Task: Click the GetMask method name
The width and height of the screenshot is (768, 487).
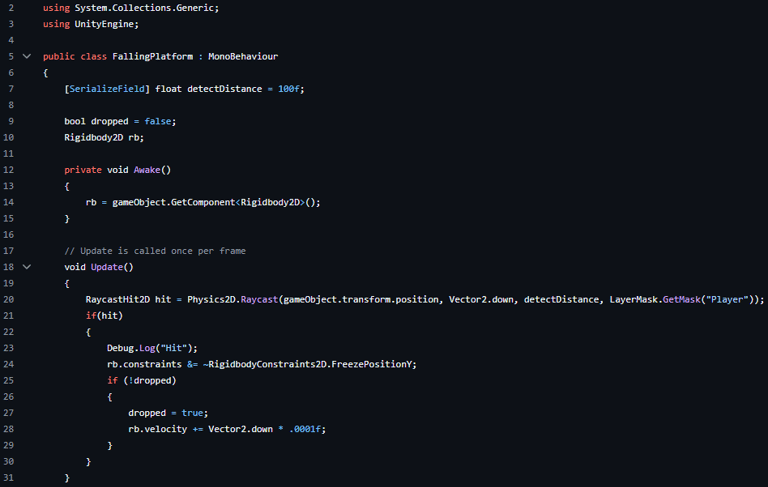Action: pyautogui.click(x=681, y=299)
